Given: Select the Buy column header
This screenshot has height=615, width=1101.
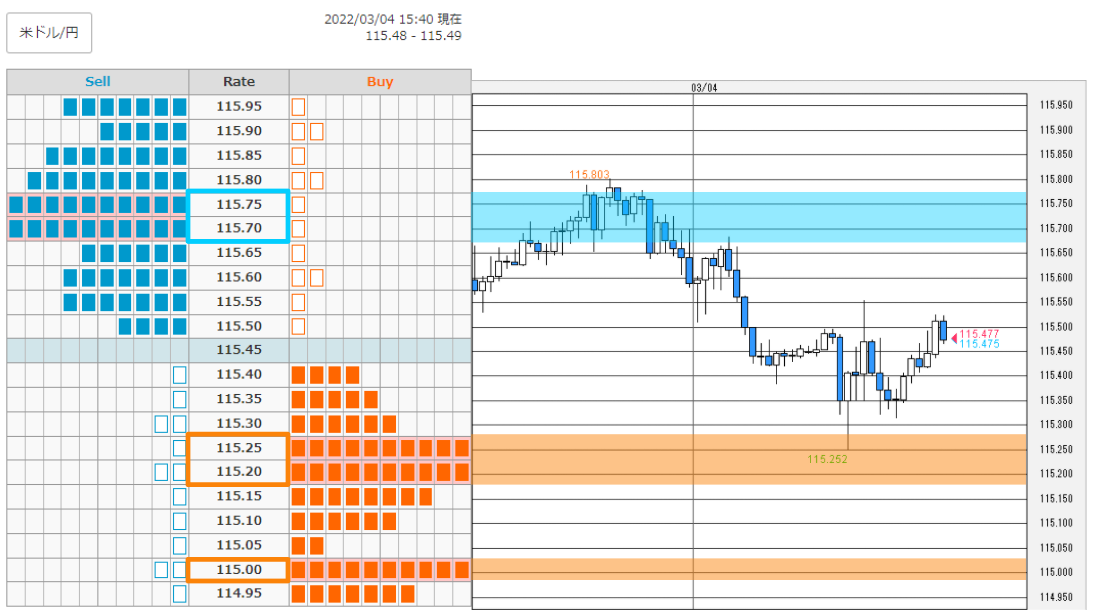Looking at the screenshot, I should (380, 81).
